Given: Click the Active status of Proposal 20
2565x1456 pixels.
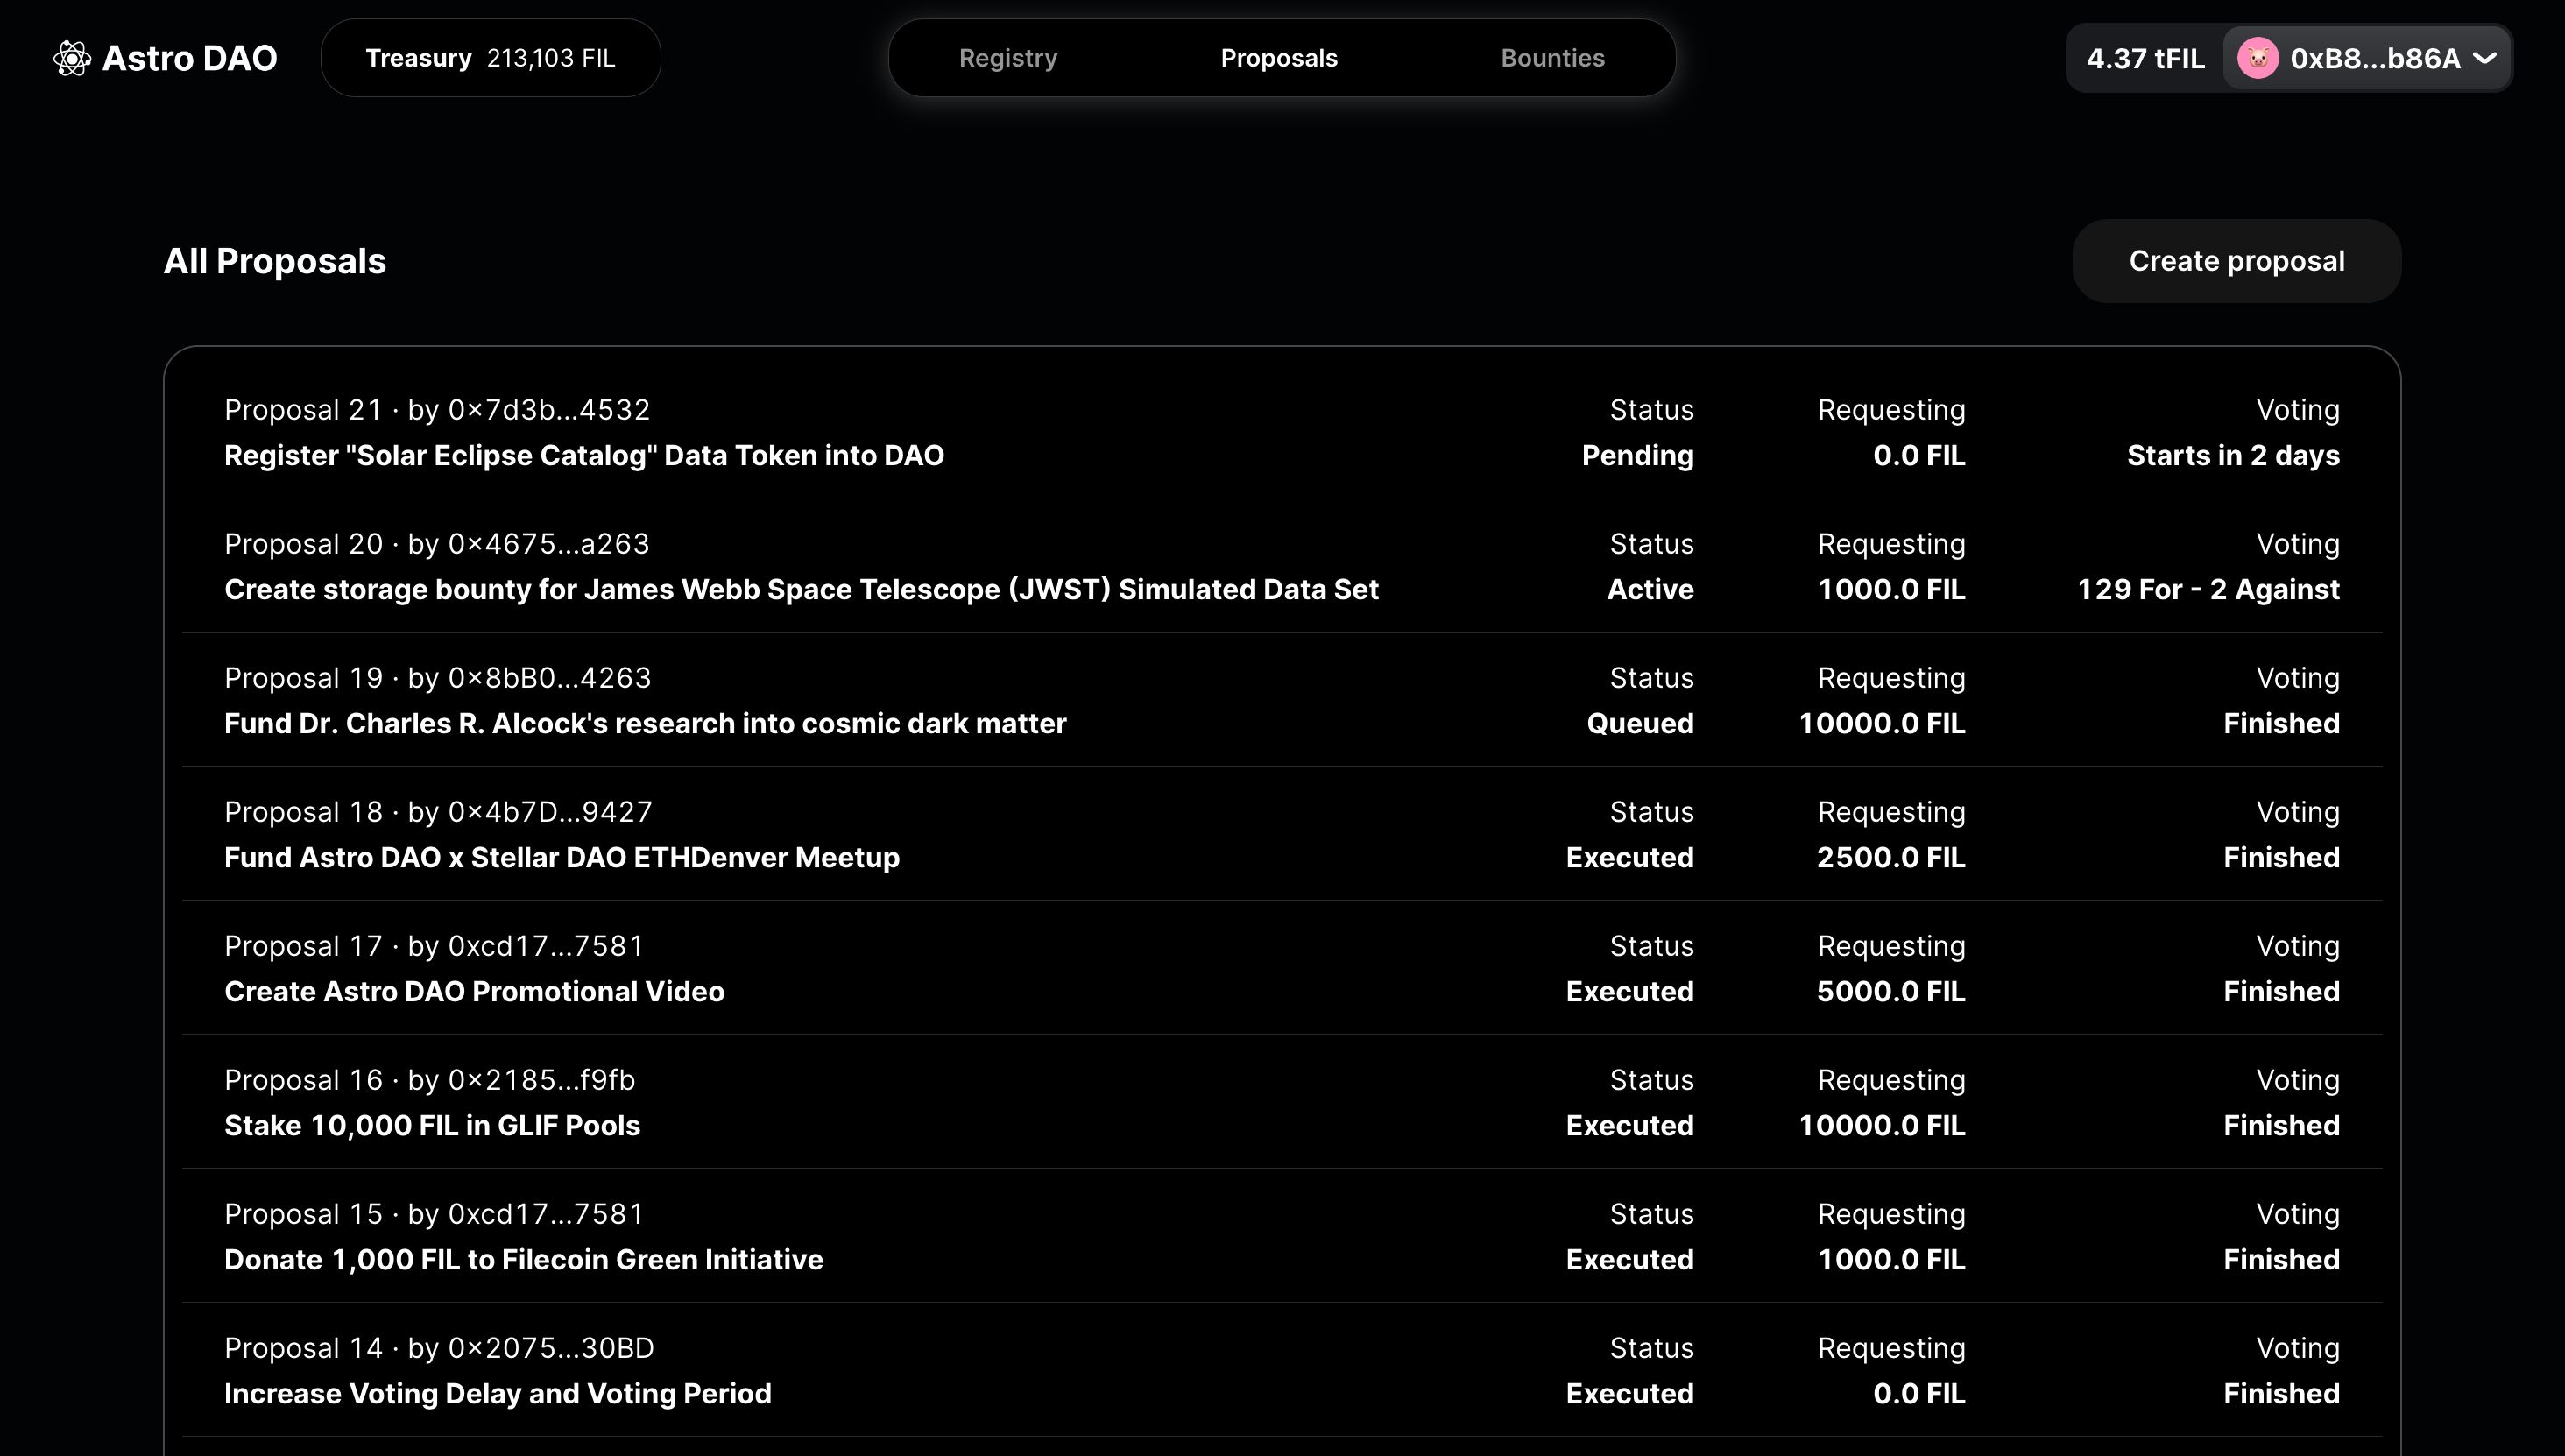Looking at the screenshot, I should (x=1650, y=590).
